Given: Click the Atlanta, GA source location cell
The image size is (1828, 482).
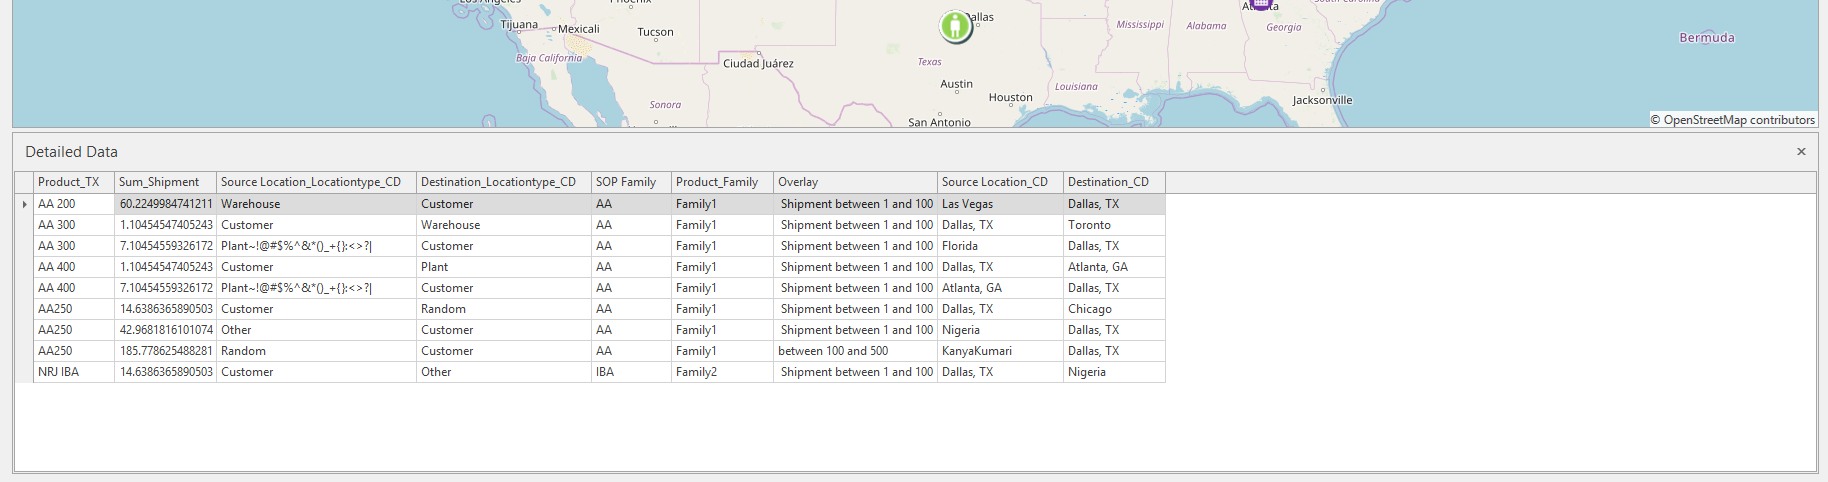Looking at the screenshot, I should pyautogui.click(x=1000, y=288).
